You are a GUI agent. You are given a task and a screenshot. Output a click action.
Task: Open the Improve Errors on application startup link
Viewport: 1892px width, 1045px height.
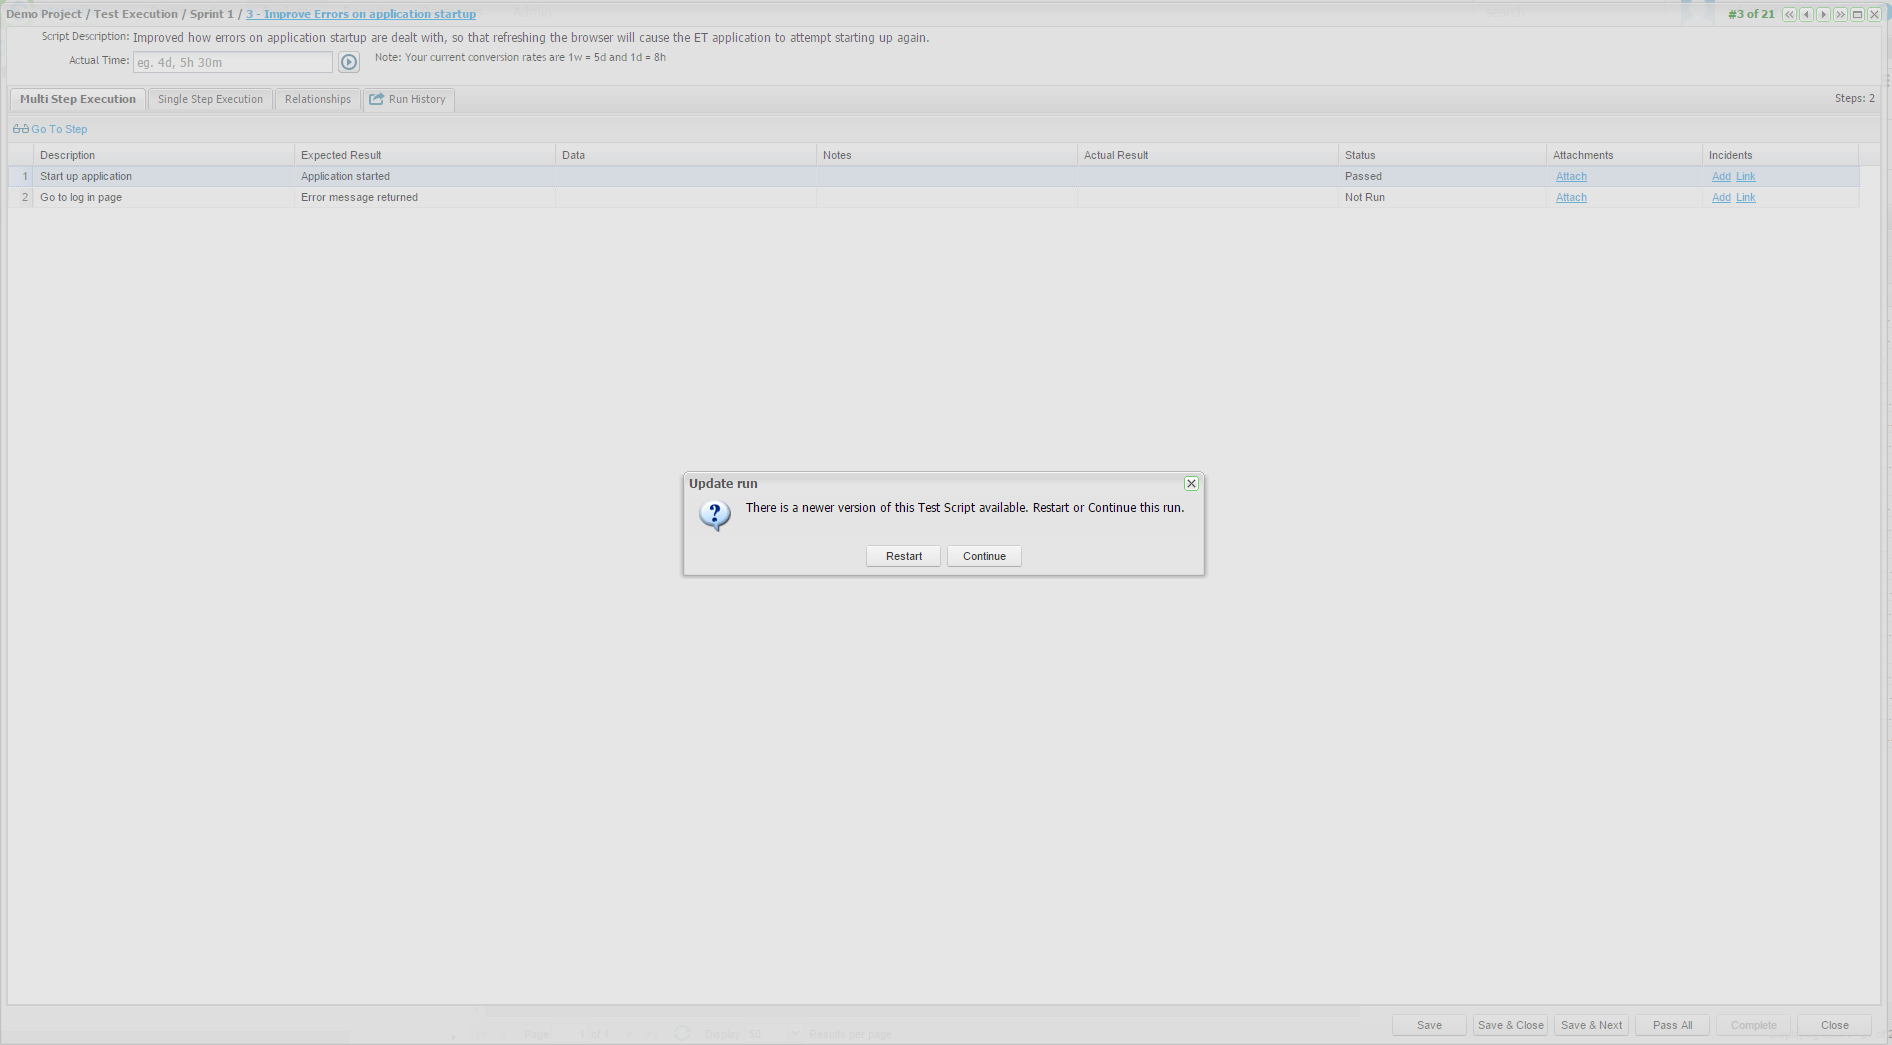tap(361, 14)
